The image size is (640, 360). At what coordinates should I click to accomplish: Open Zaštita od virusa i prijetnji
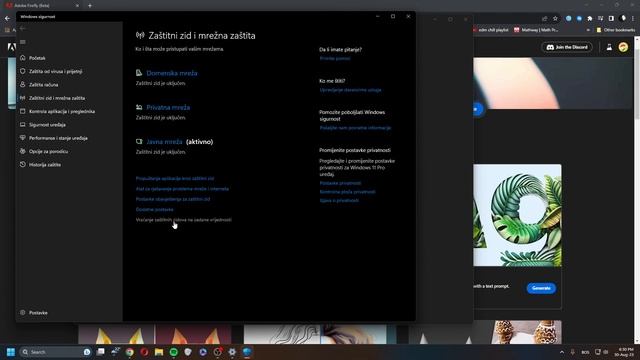point(55,71)
